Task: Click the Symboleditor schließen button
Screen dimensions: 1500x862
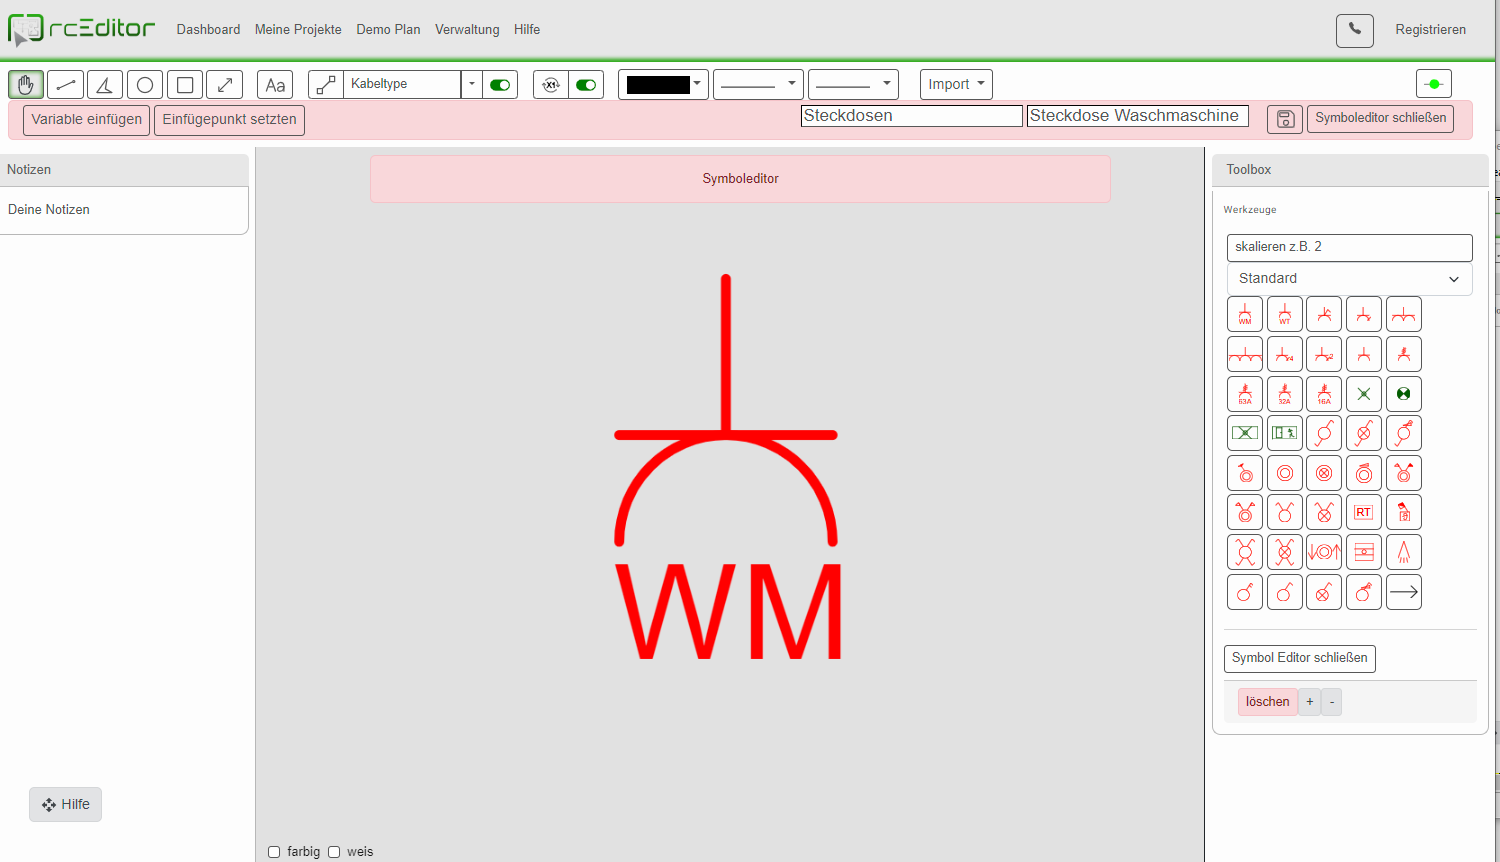Action: (x=1380, y=118)
